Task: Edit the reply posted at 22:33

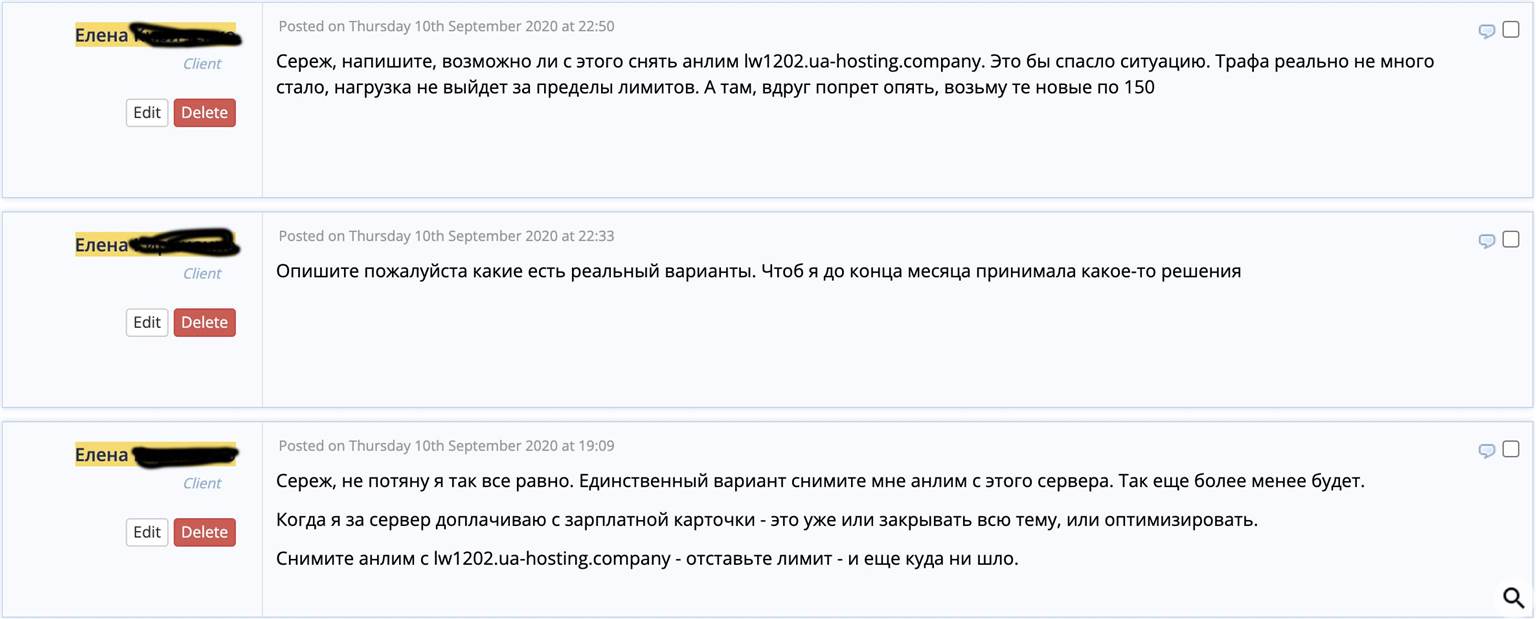Action: pos(147,323)
